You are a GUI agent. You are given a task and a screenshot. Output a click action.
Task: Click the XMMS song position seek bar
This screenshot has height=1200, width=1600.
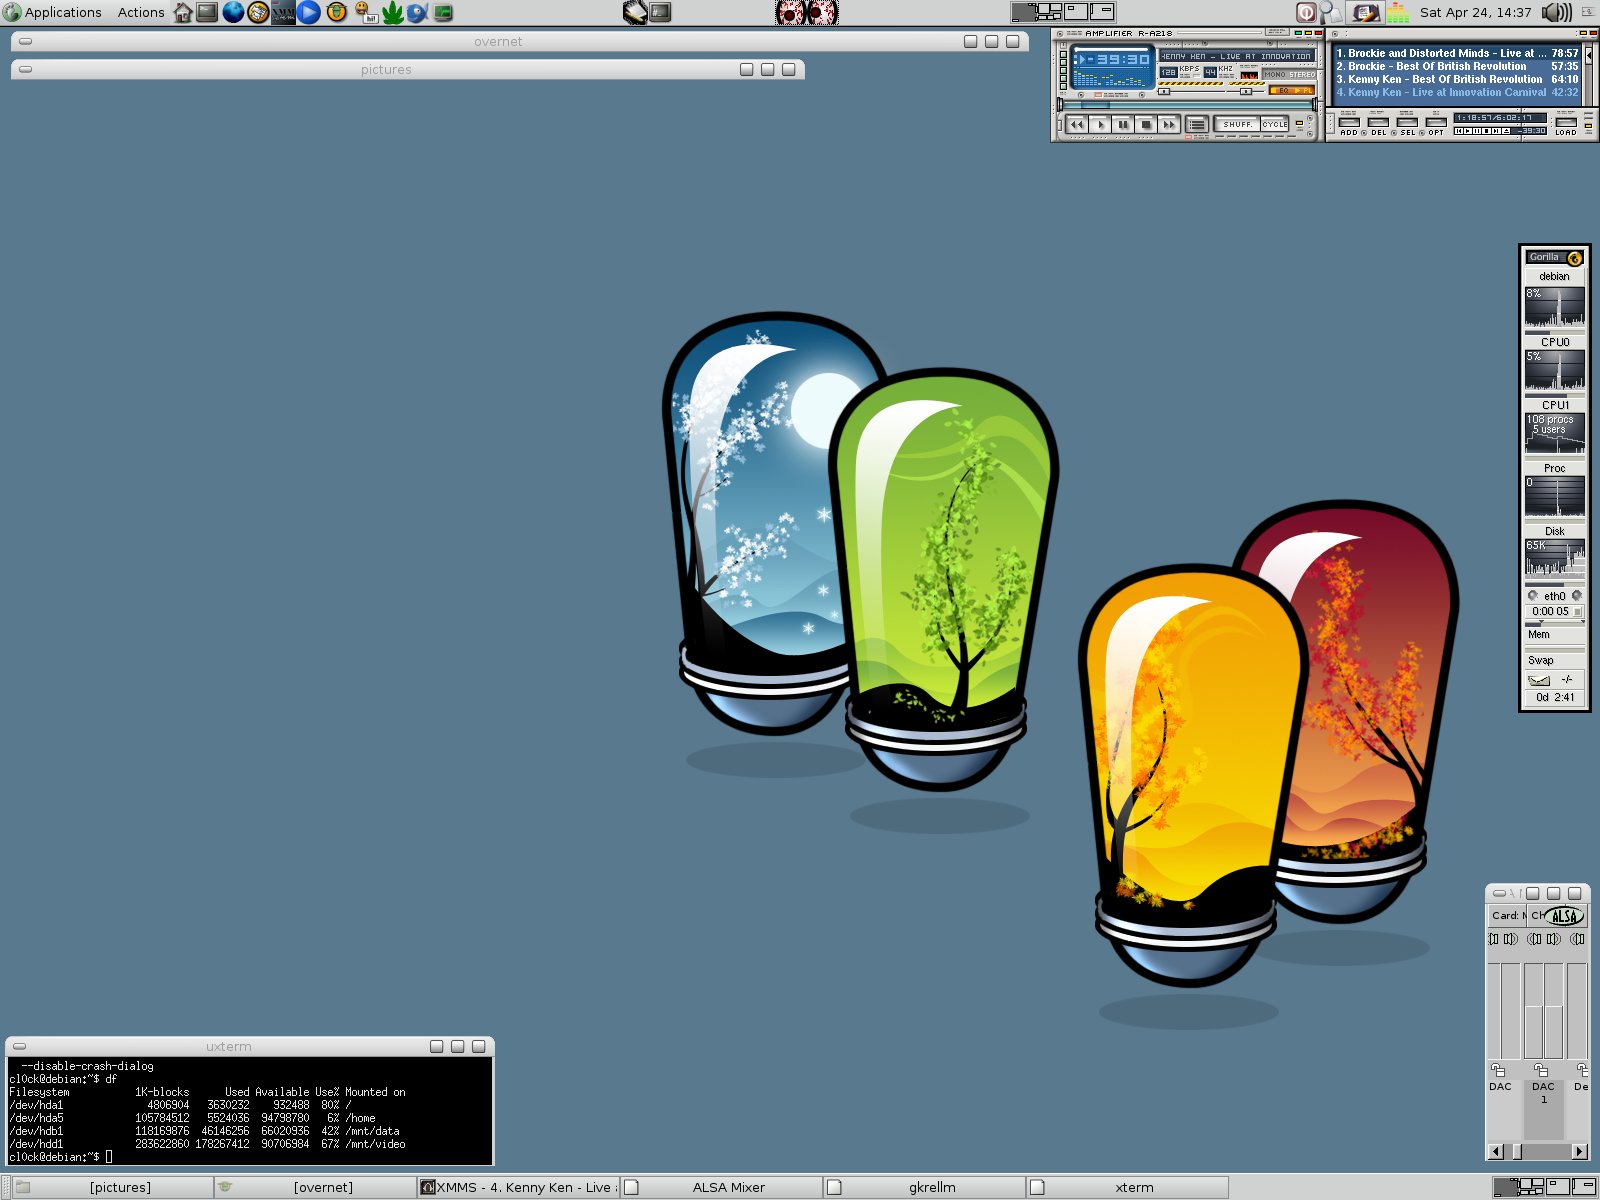click(x=1188, y=104)
